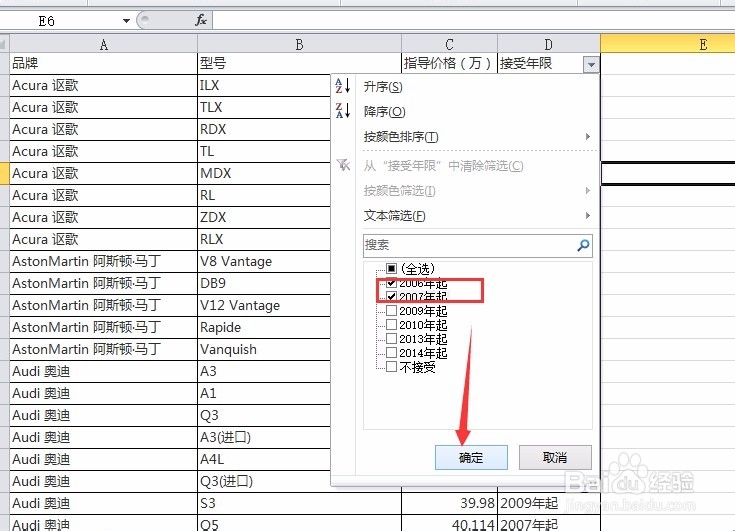Expand the 文本筛选 submenu arrow
This screenshot has height=531, width=735.
coord(588,216)
